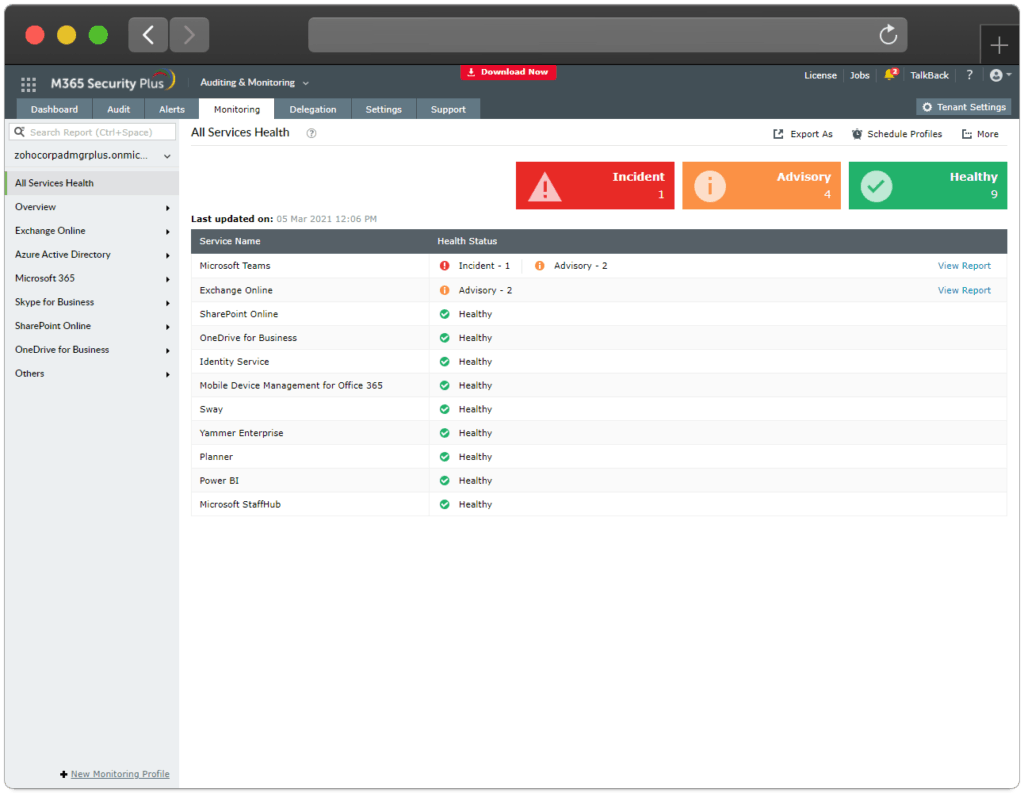The width and height of the screenshot is (1024, 793).
Task: Open the Delegation tab
Action: click(x=313, y=109)
